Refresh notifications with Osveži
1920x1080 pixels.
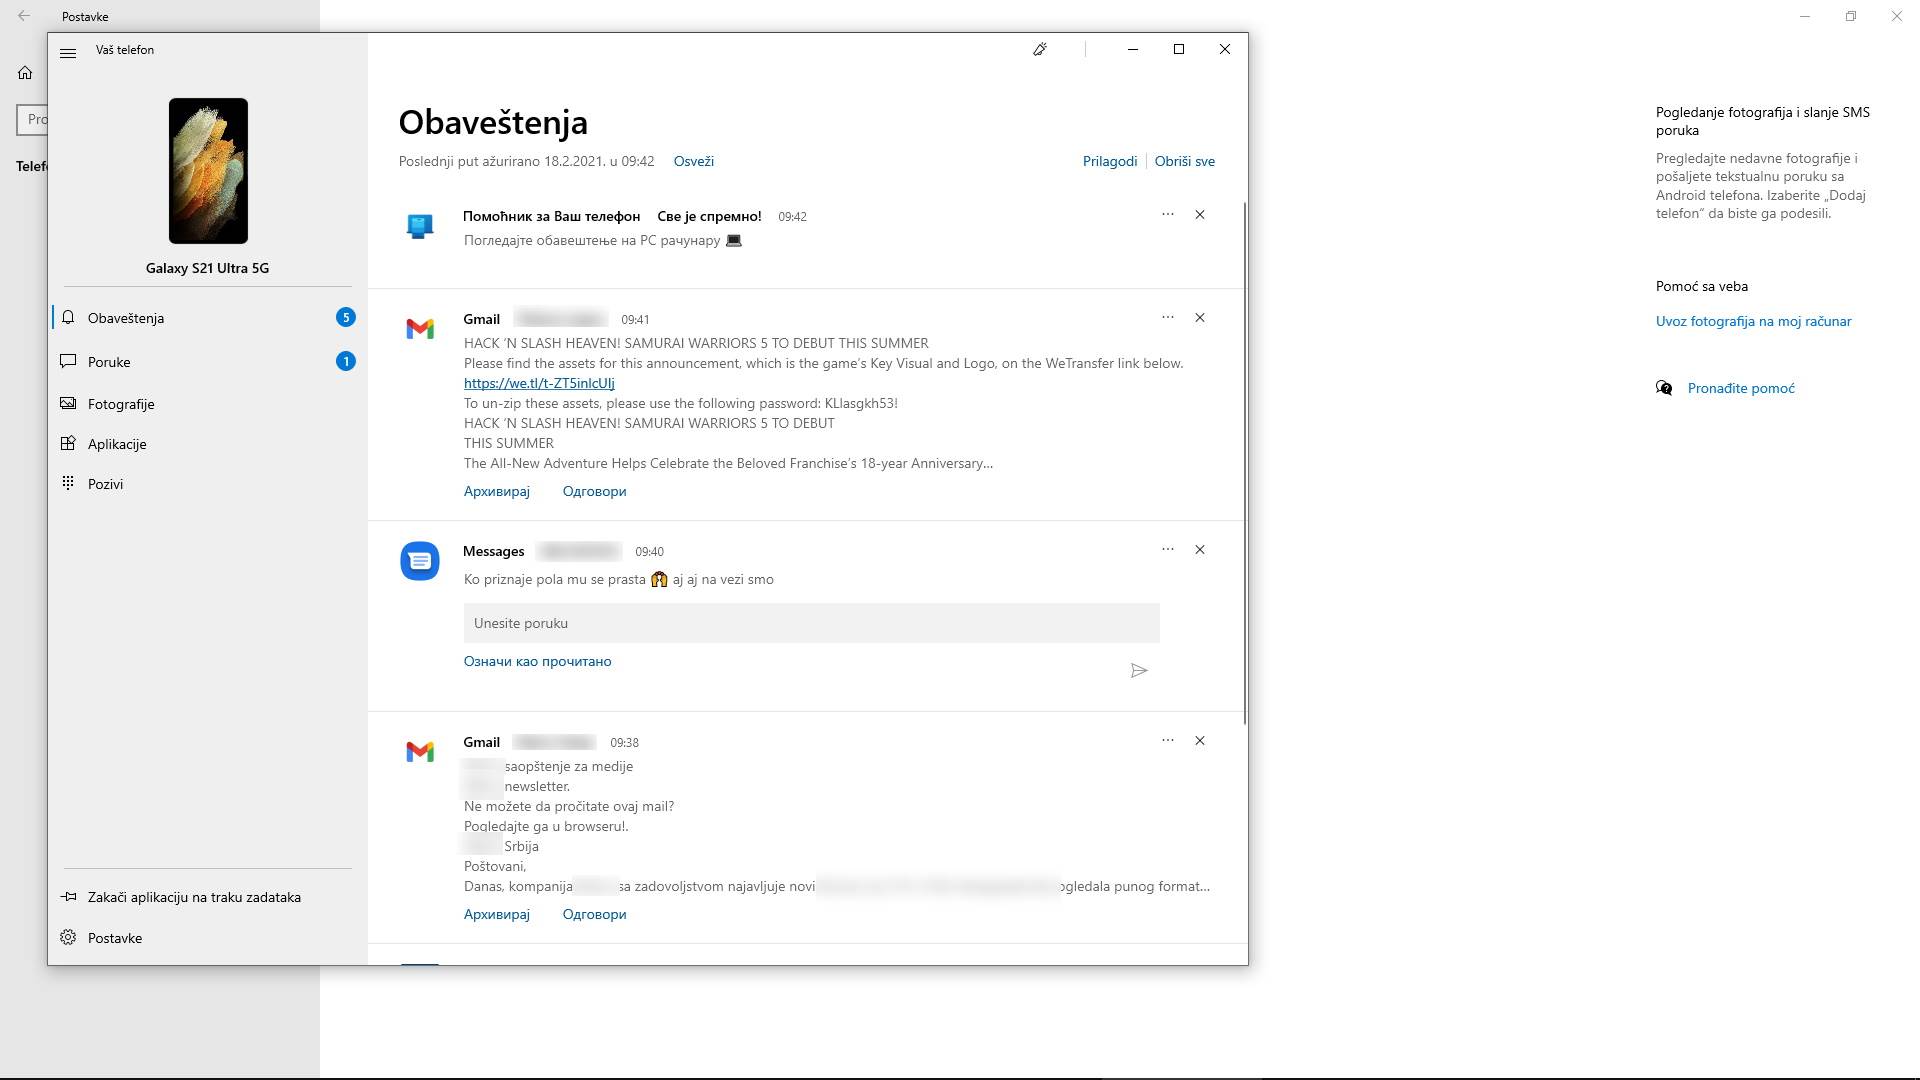point(694,161)
